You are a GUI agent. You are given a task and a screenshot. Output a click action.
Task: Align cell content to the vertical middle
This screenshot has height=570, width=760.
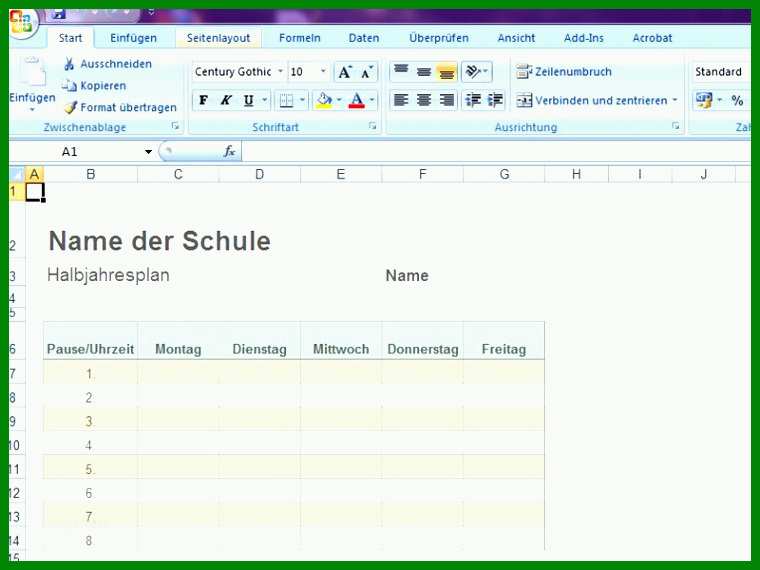click(424, 72)
